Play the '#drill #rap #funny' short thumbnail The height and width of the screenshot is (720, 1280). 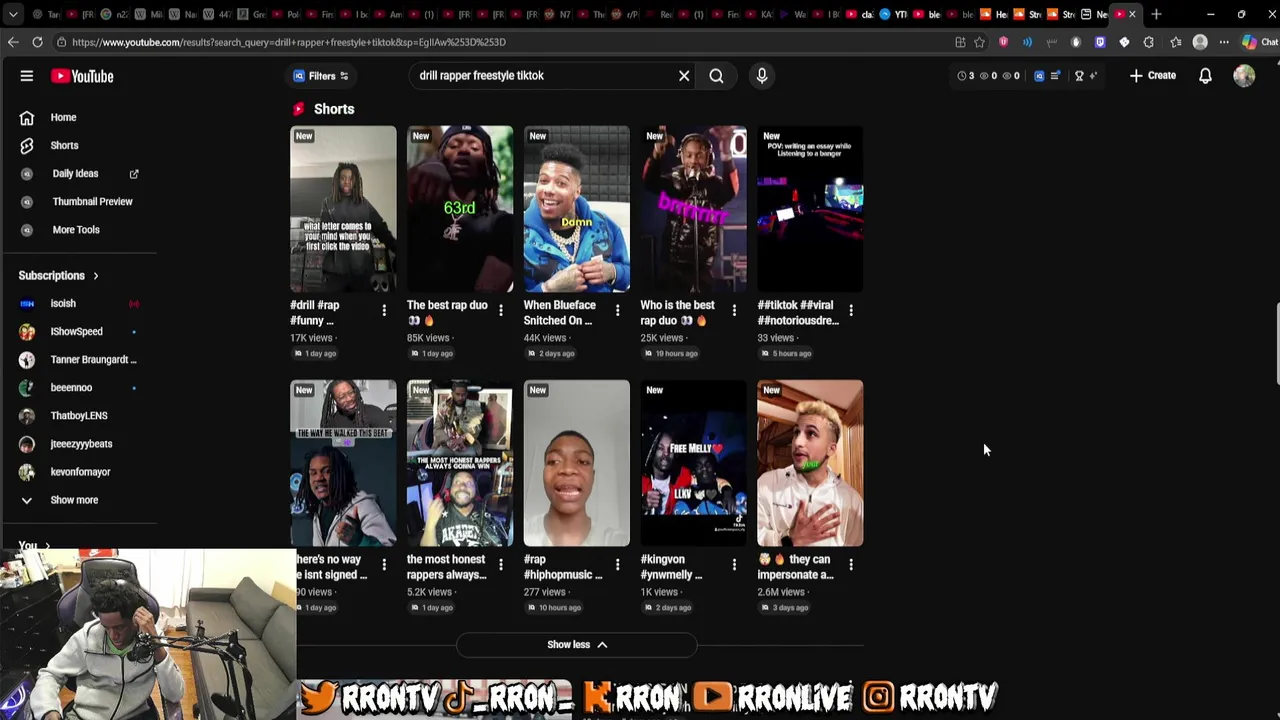pos(343,209)
